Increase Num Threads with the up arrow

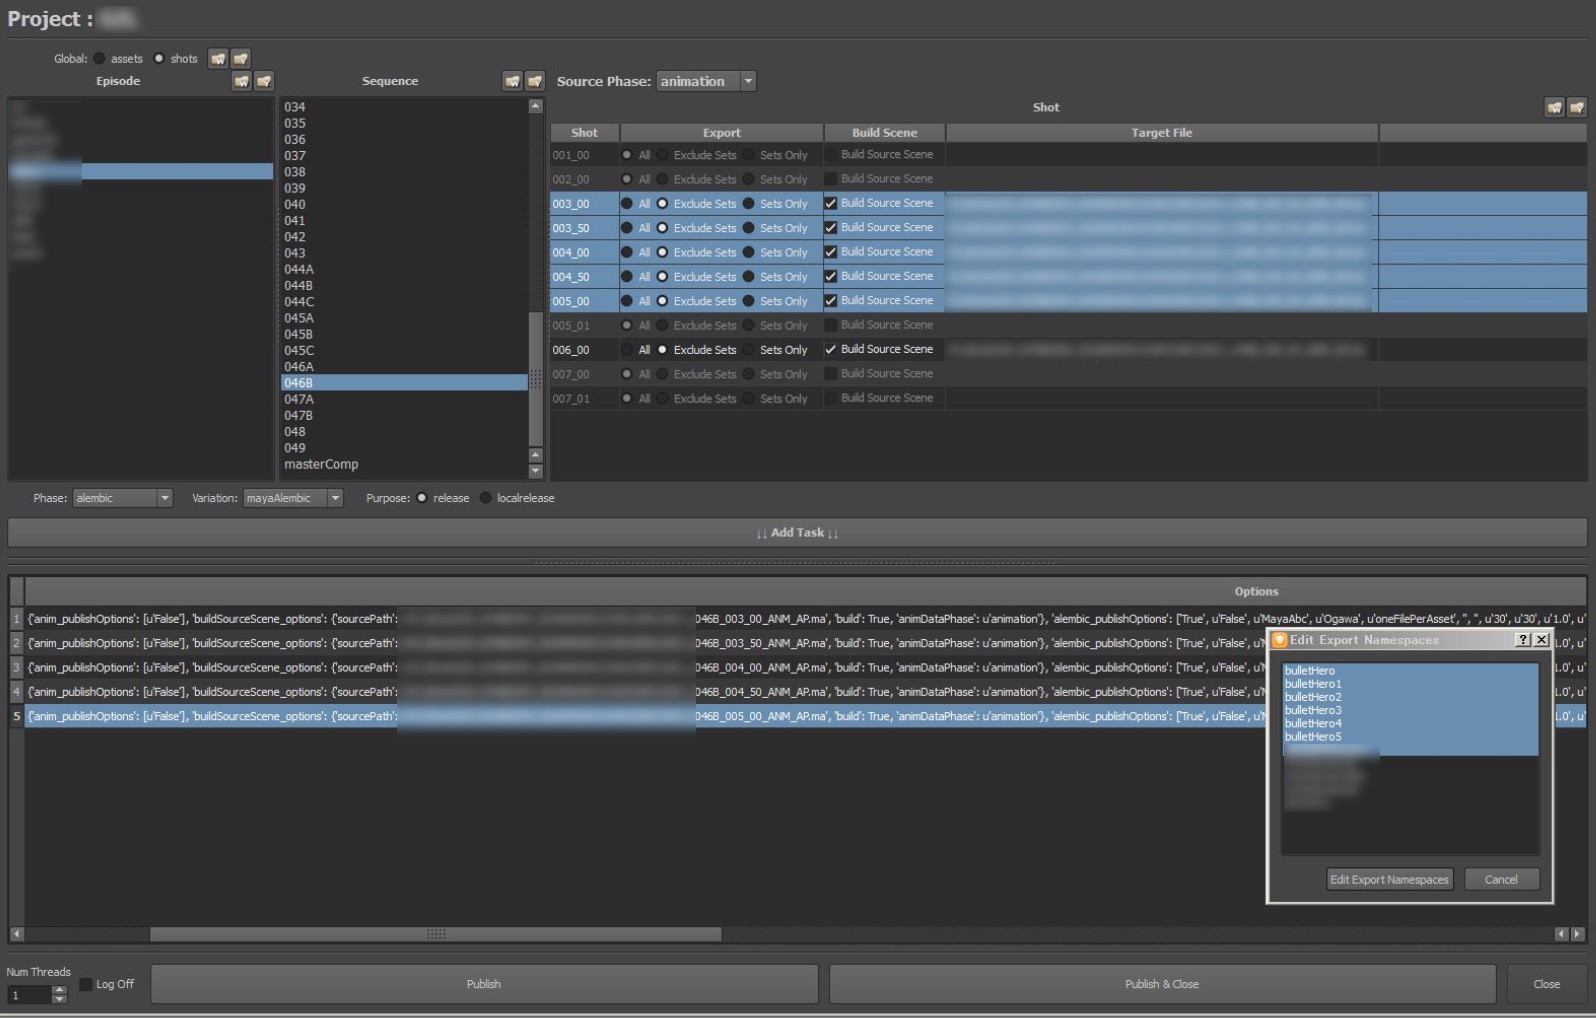tap(59, 990)
